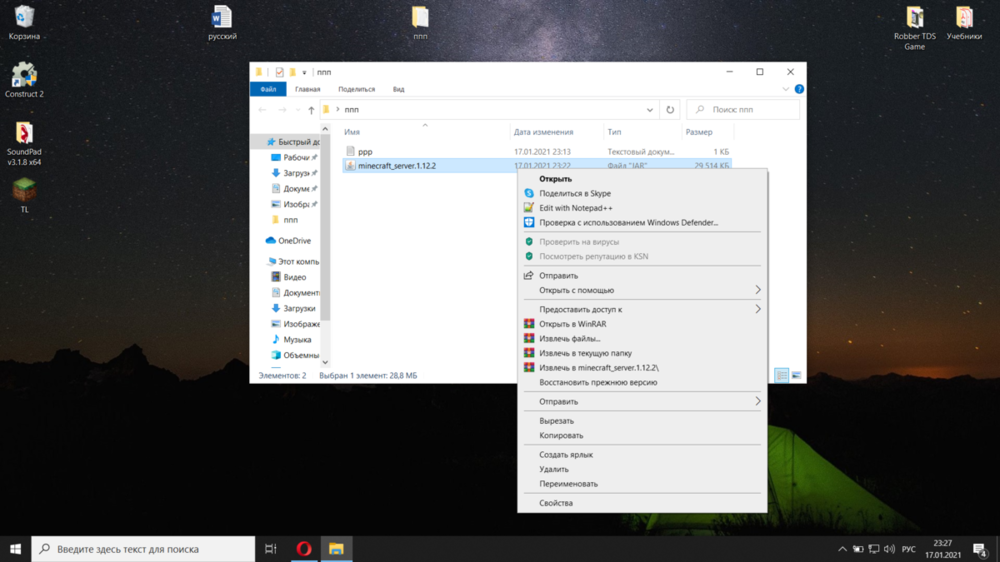Click the refresh button beside the address bar
This screenshot has height=562, width=1000.
coord(670,110)
